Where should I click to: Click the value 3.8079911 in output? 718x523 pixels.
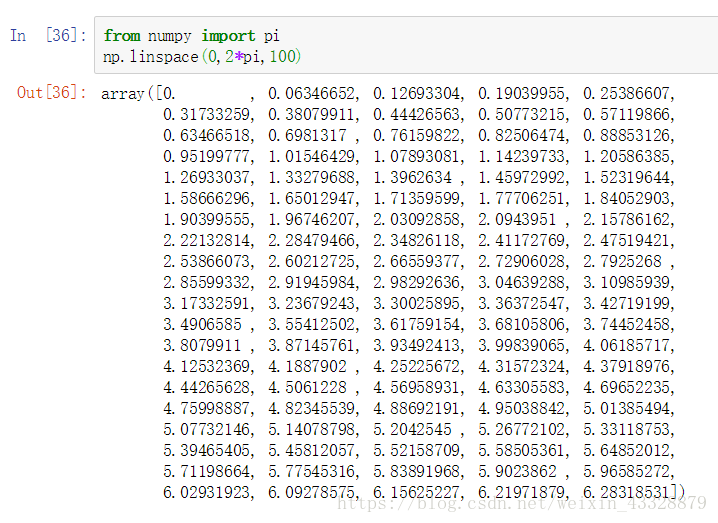[x=202, y=346]
